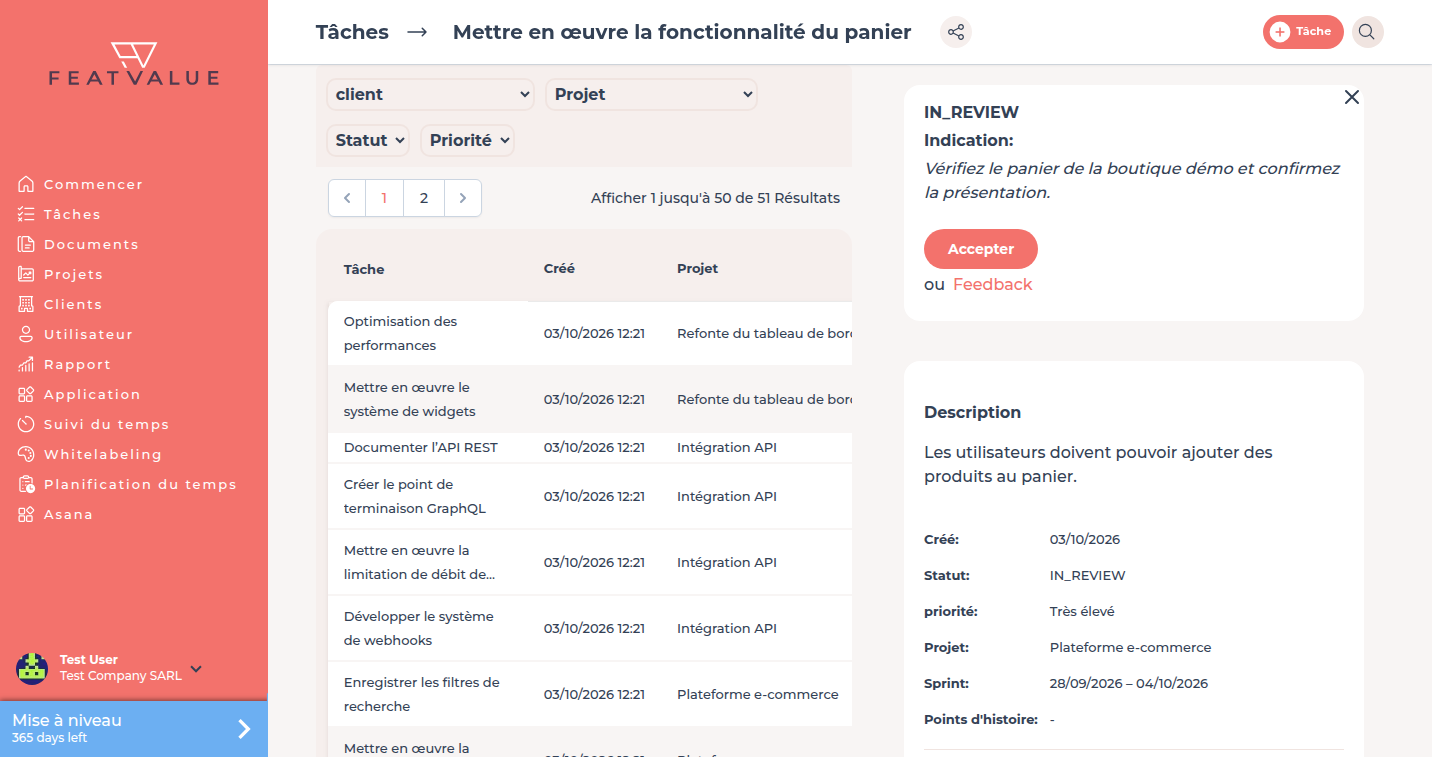The image size is (1432, 757).
Task: Click the Commencer home icon
Action: click(x=26, y=184)
